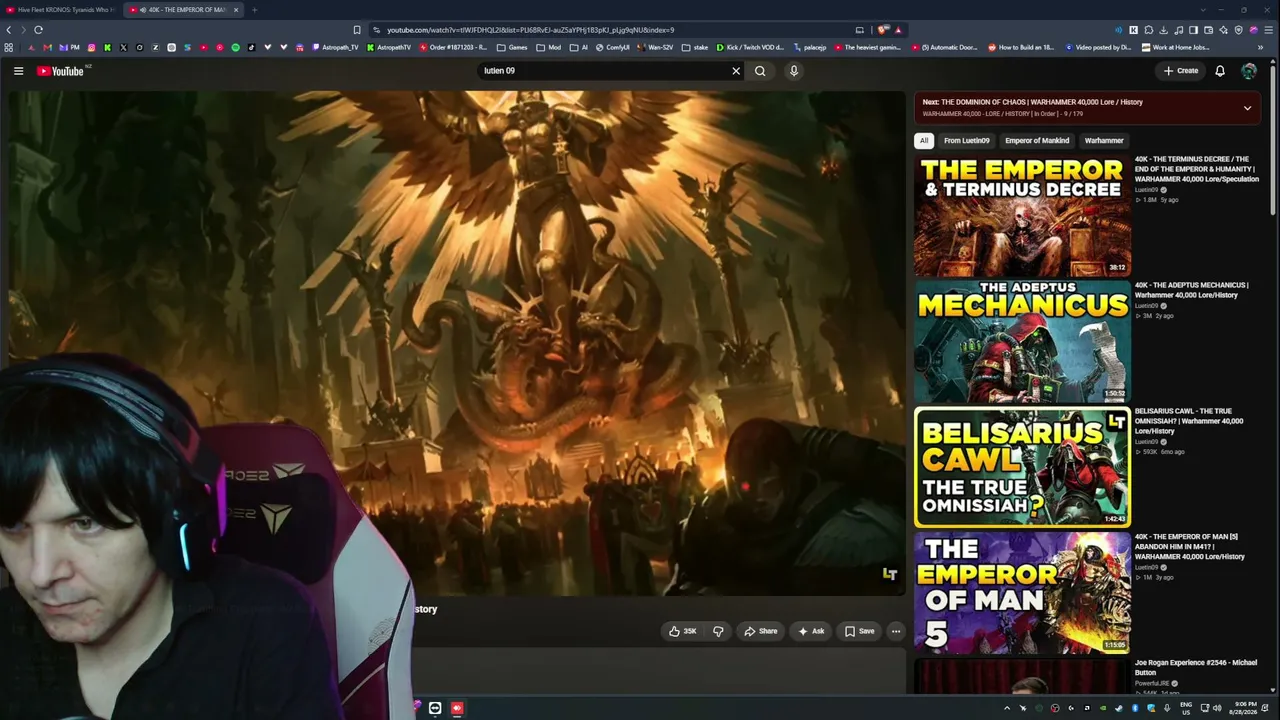The height and width of the screenshot is (720, 1280).
Task: Open the Brave Shields lion icon
Action: pos(882,30)
